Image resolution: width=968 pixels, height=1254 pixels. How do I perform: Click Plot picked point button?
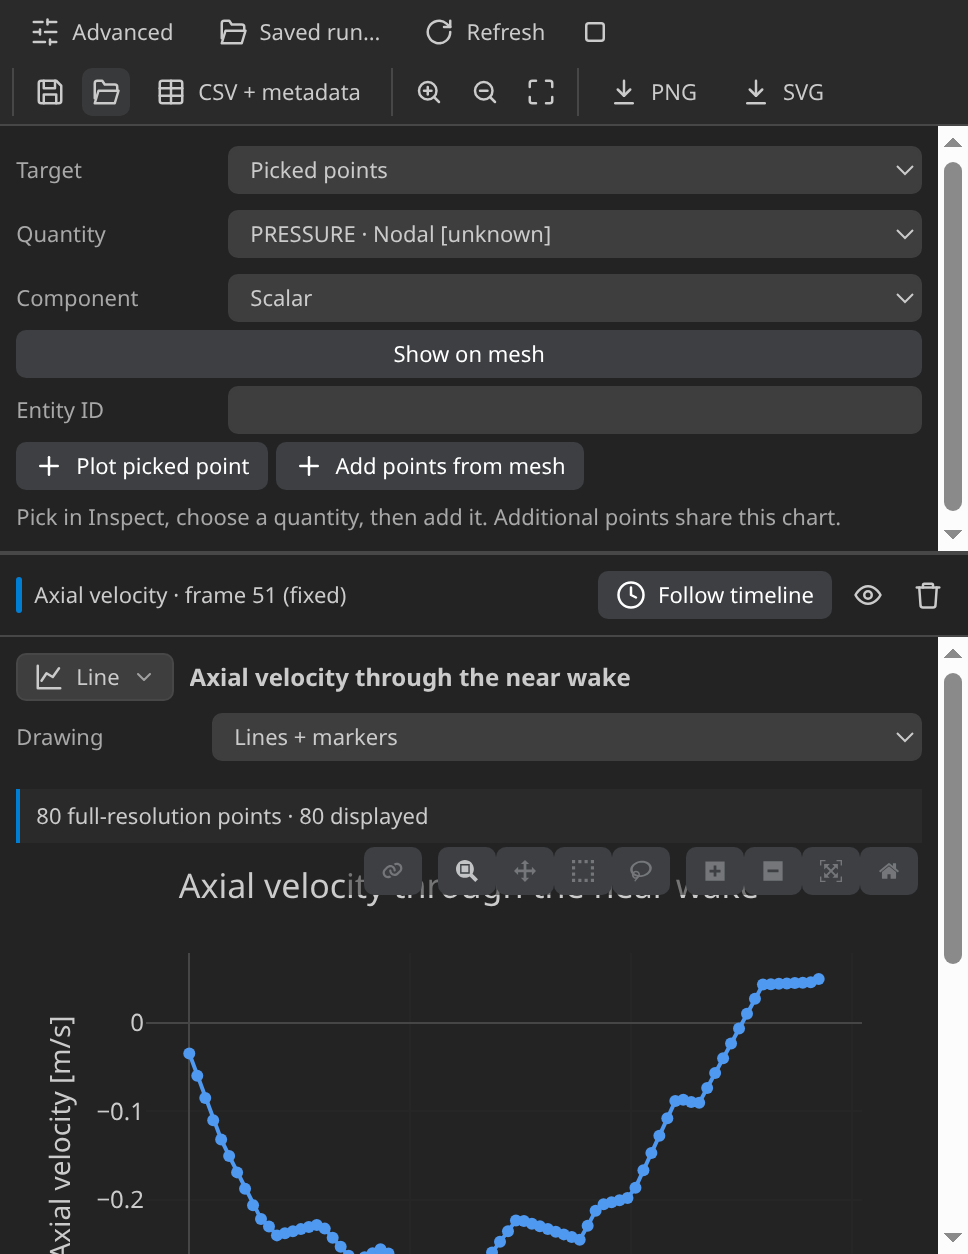142,466
